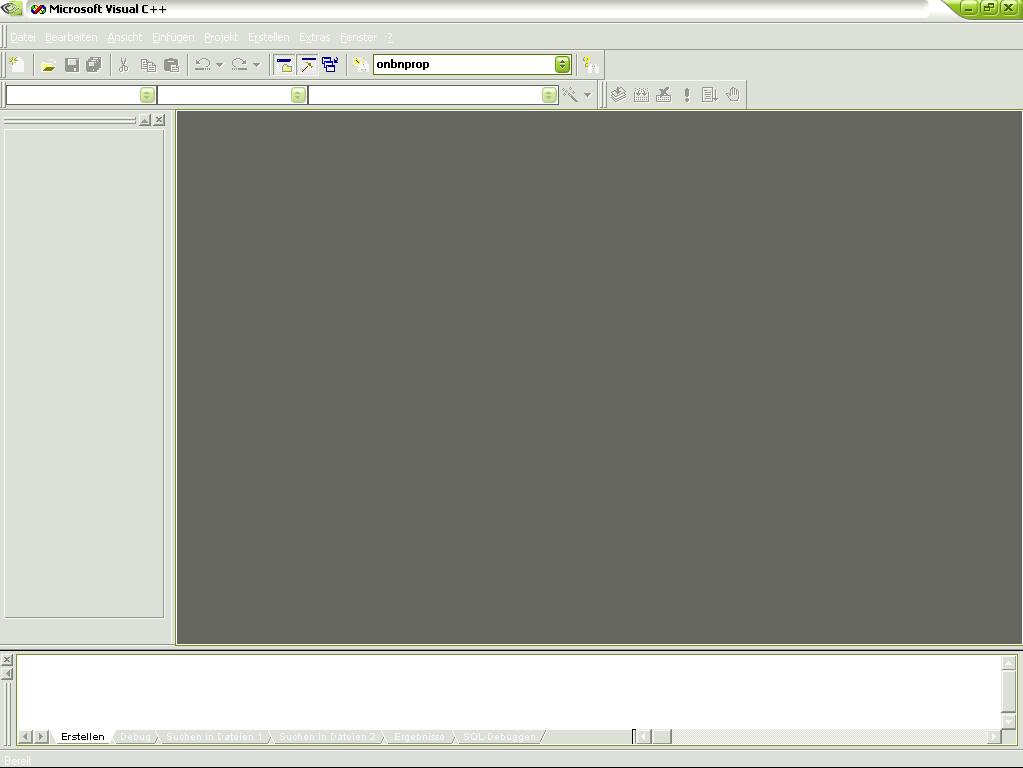Image resolution: width=1023 pixels, height=768 pixels.
Task: Click the Save All icon
Action: [x=94, y=65]
